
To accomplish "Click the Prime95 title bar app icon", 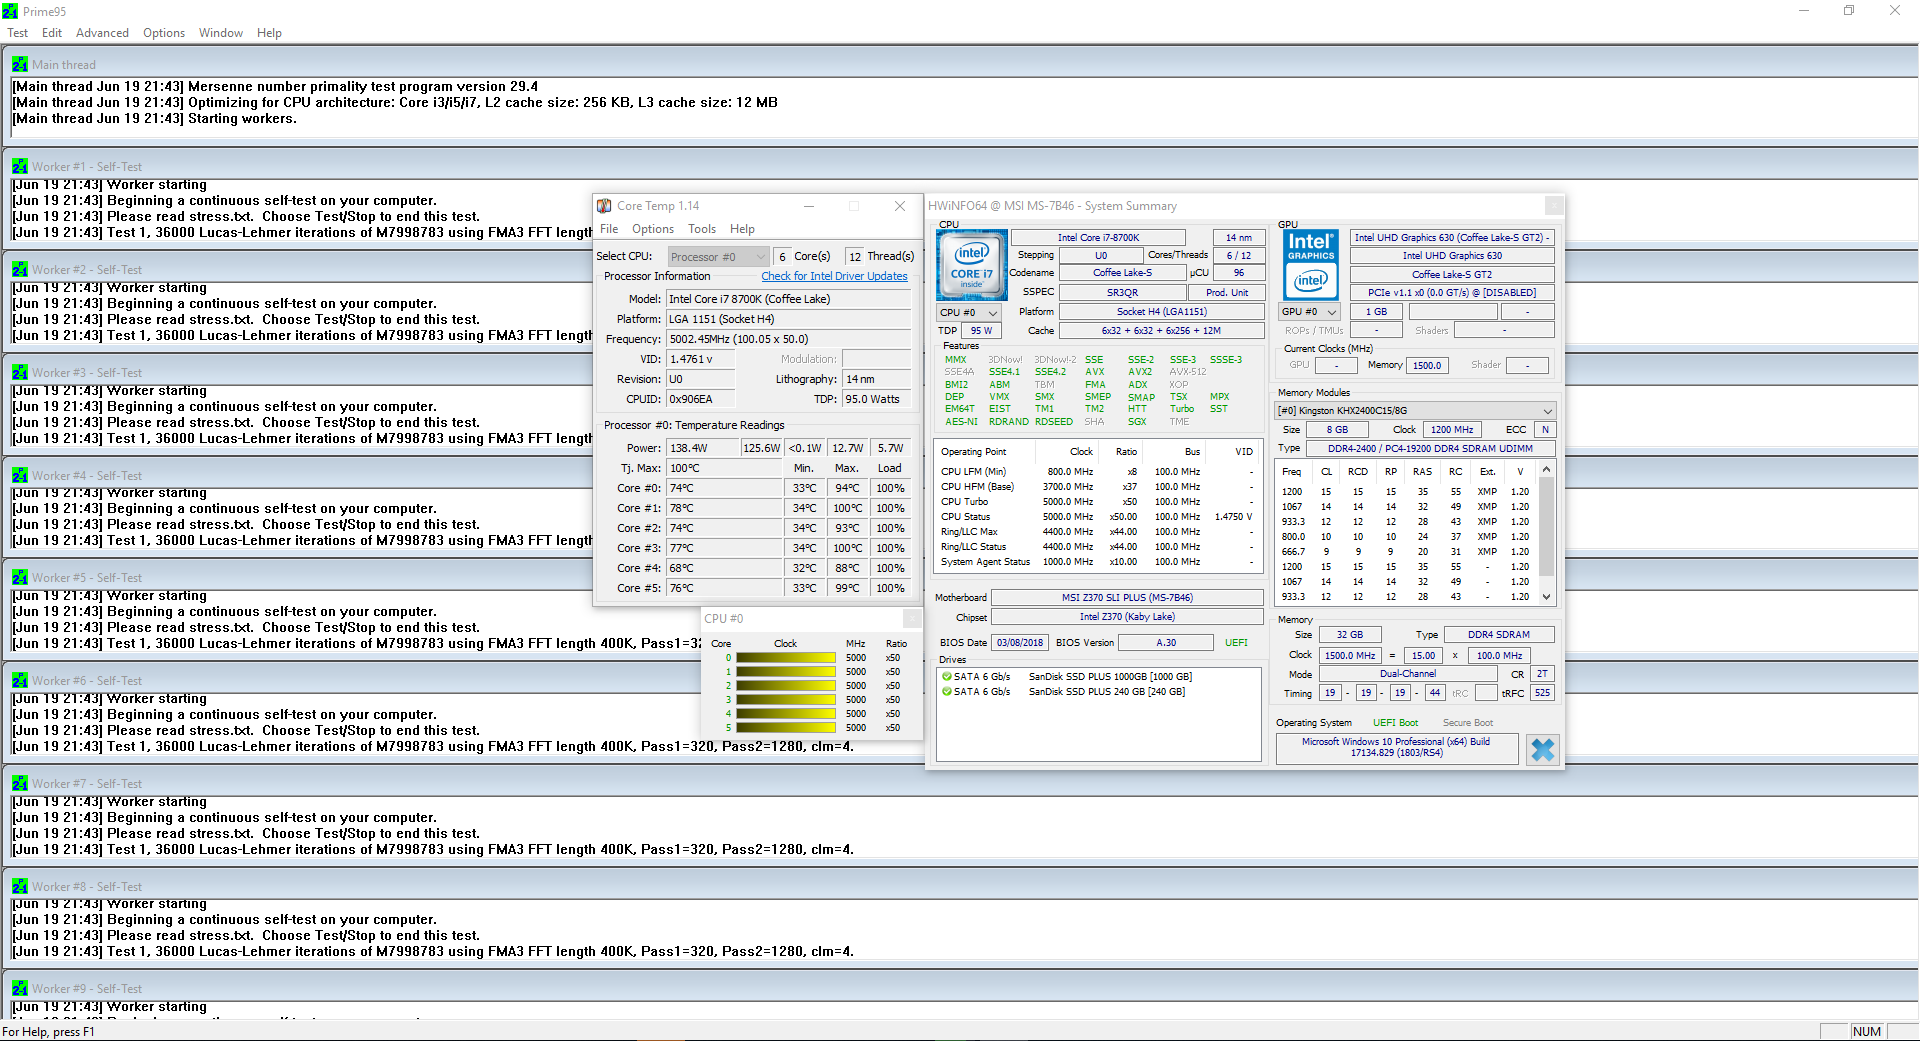I will point(10,11).
